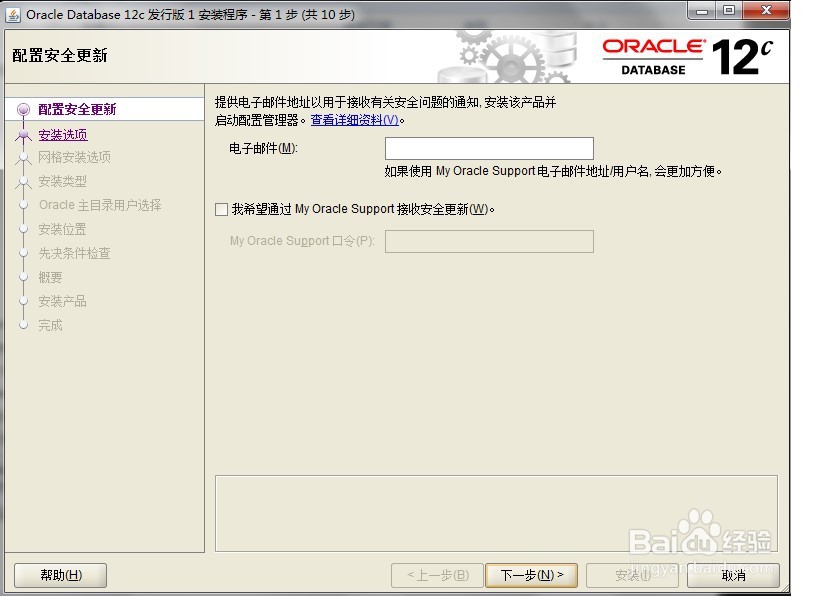The image size is (819, 596).
Task: Click the 帮助(H) button
Action: tap(61, 575)
